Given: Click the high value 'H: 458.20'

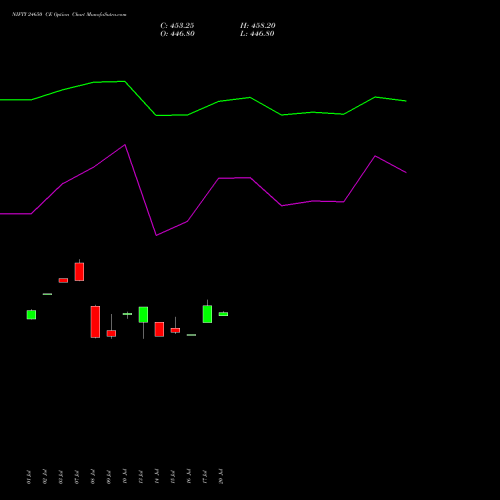Looking at the screenshot, I should (258, 26).
